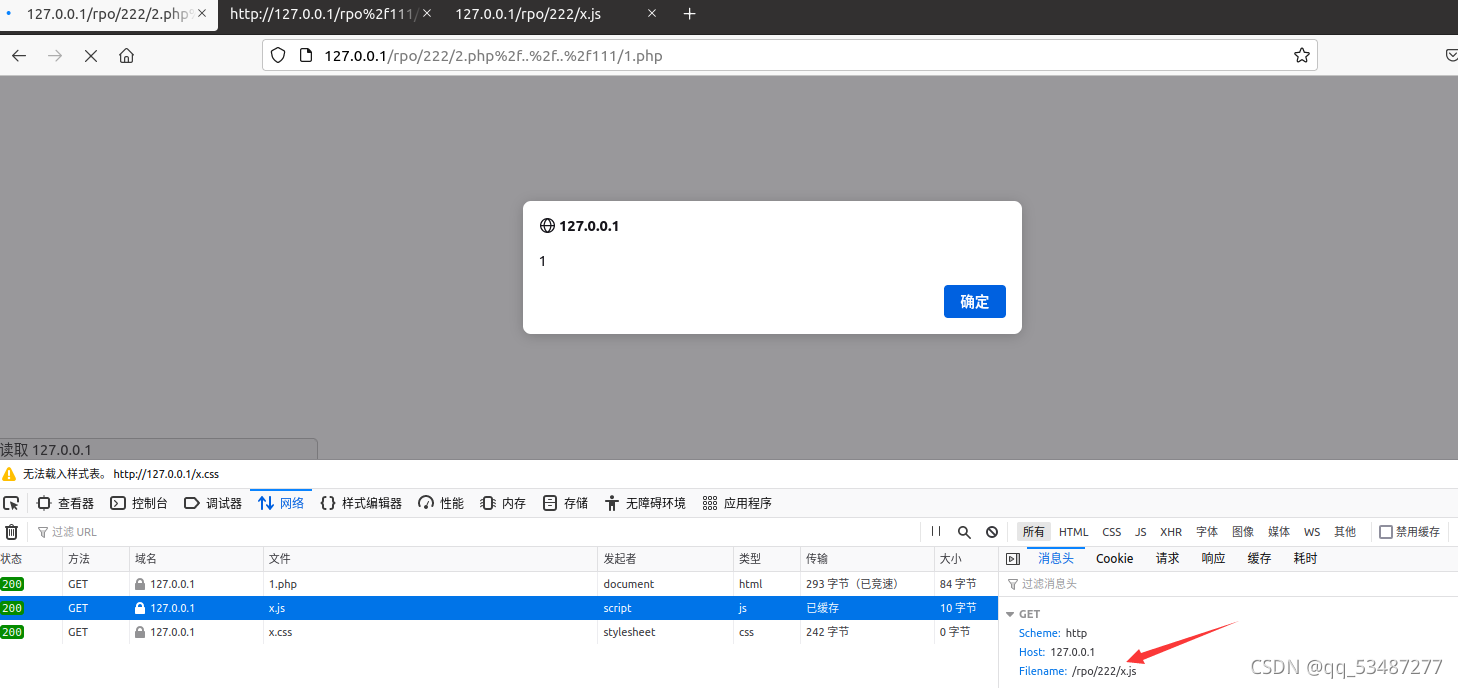The image size is (1458, 688).
Task: Open the 控制台 console panel
Action: click(x=139, y=503)
